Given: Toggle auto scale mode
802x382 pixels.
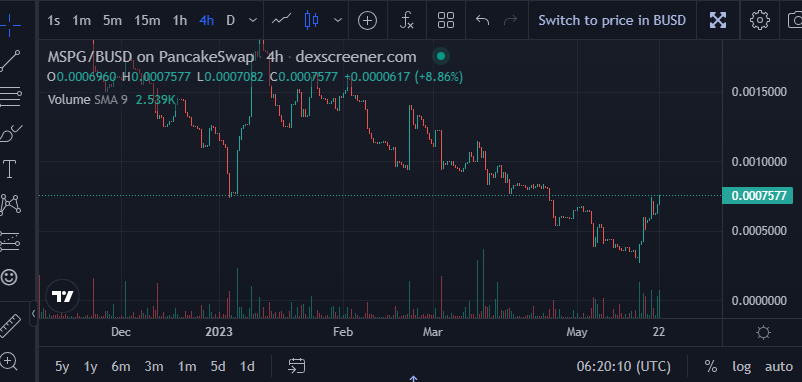Looking at the screenshot, I should (x=778, y=367).
